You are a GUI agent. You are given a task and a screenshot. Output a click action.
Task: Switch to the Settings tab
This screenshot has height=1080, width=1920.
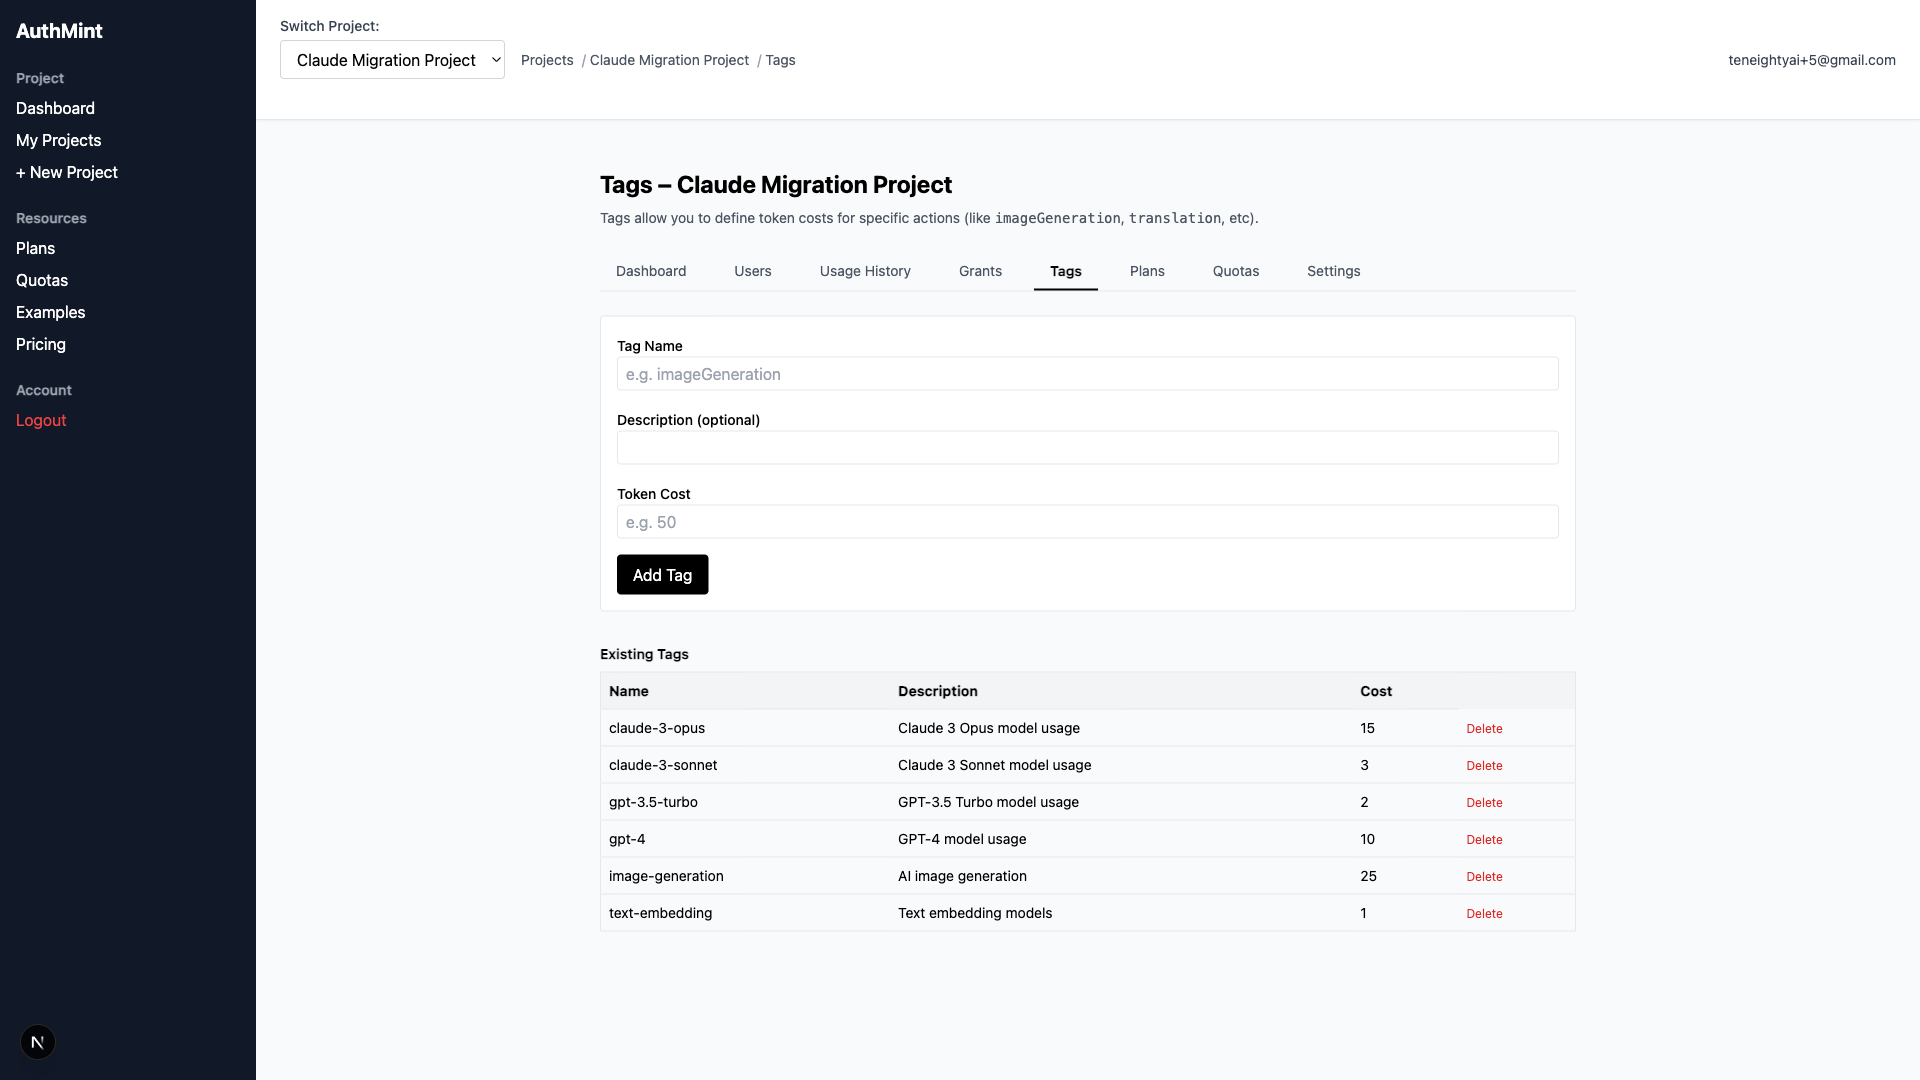coord(1334,271)
